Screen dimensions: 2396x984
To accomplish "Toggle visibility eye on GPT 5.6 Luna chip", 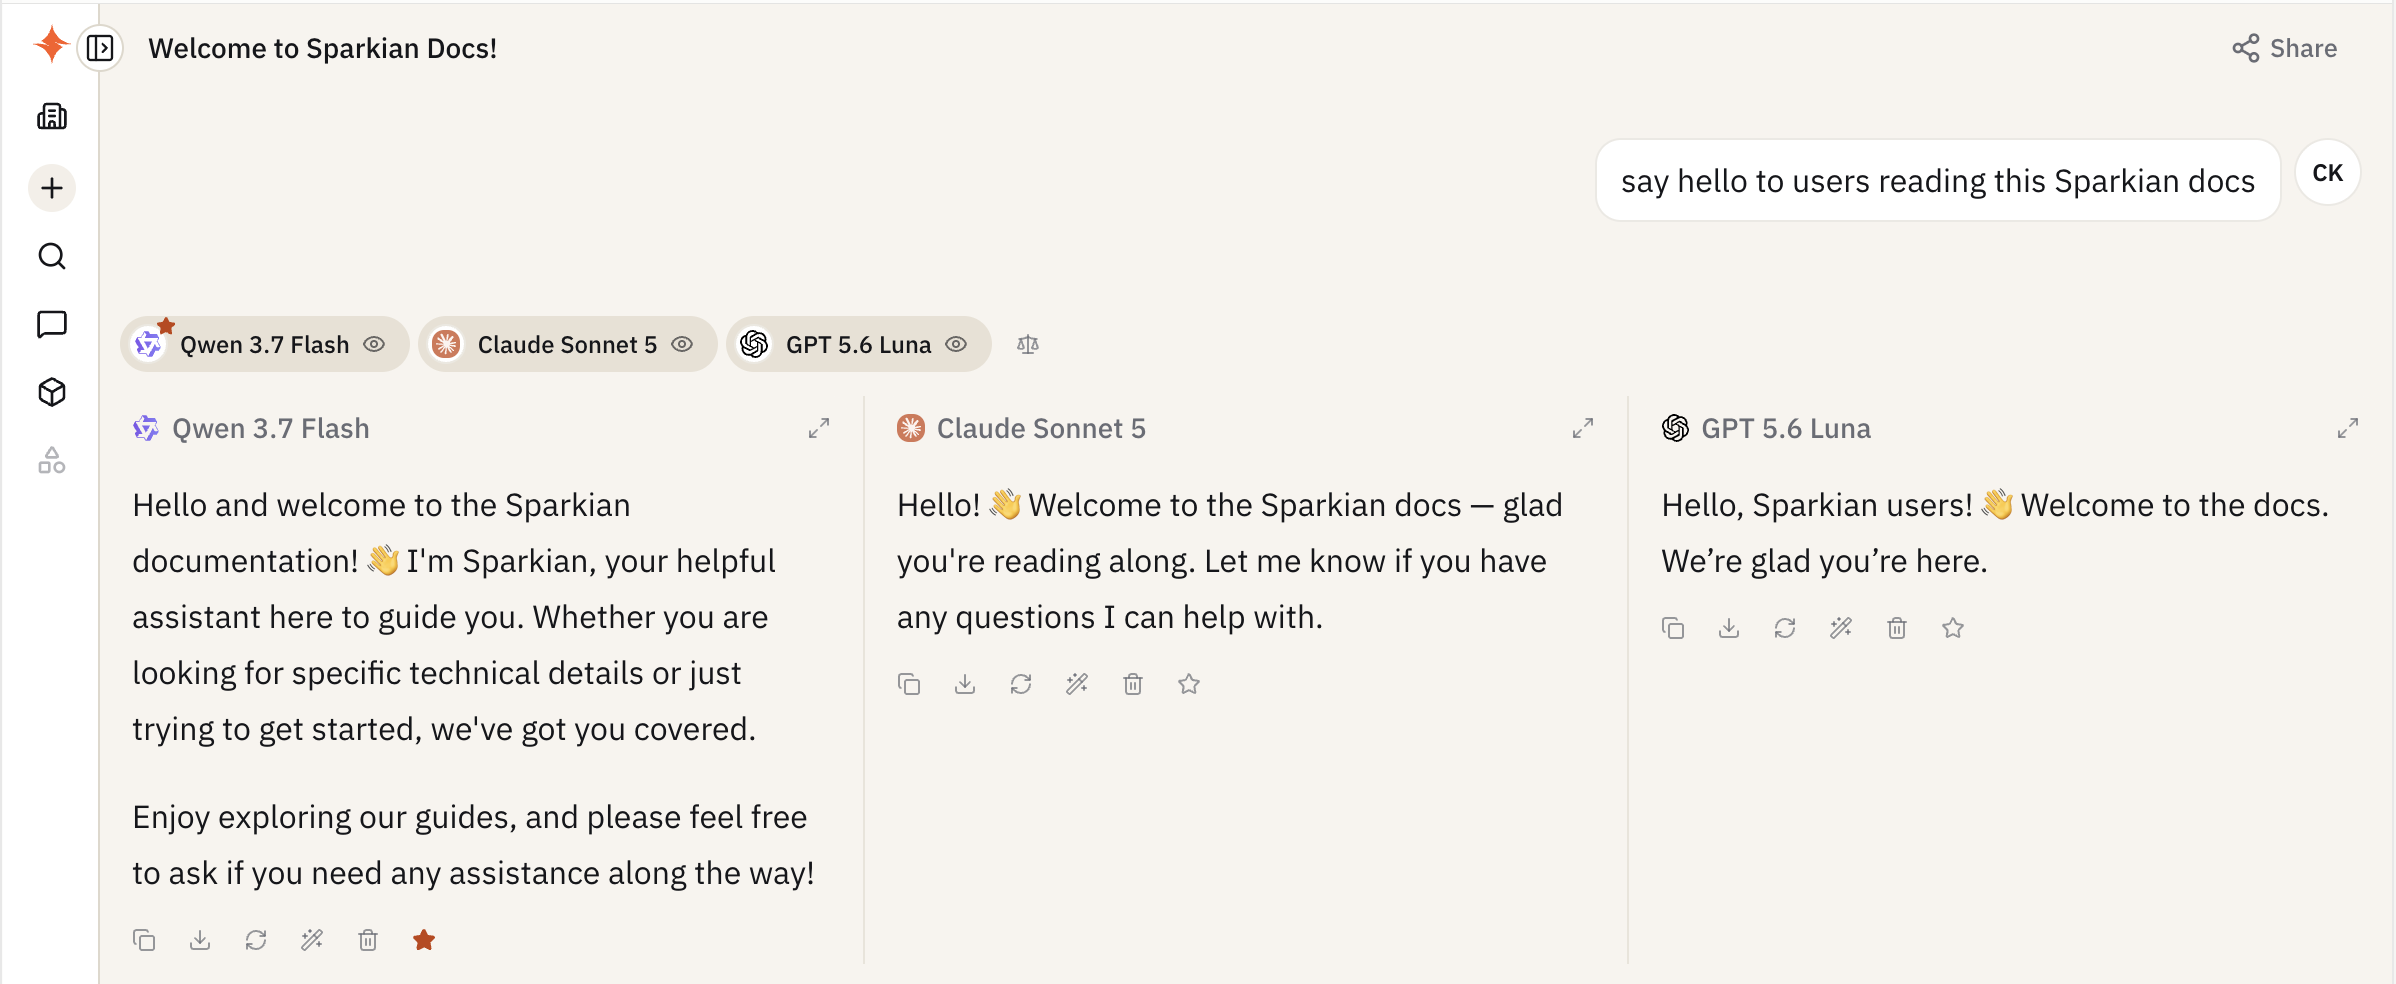I will click(956, 344).
